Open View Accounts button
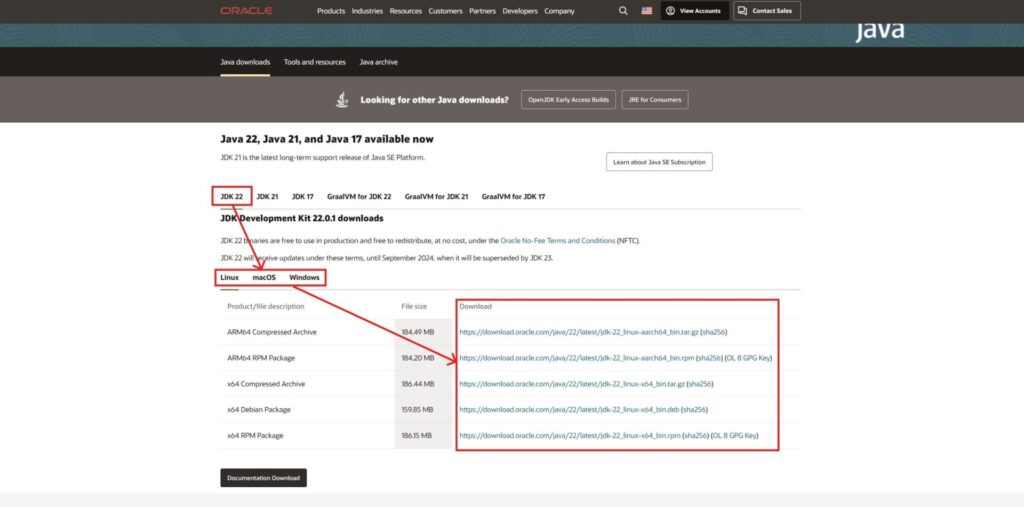This screenshot has width=1024, height=507. (694, 11)
